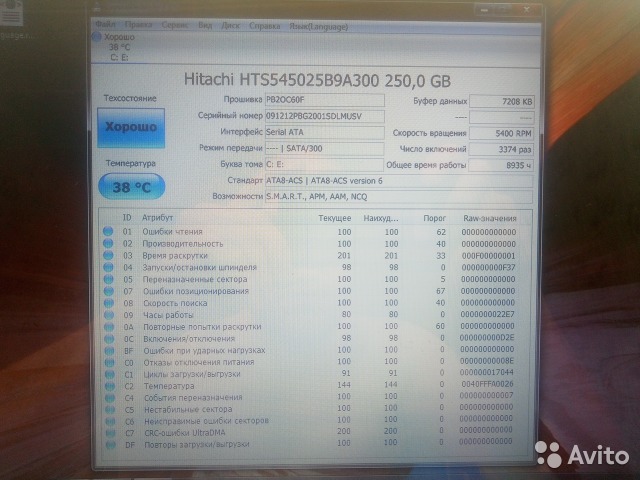The width and height of the screenshot is (640, 480).
Task: Click the Прошивка field PB2OC60F
Action: (x=324, y=100)
